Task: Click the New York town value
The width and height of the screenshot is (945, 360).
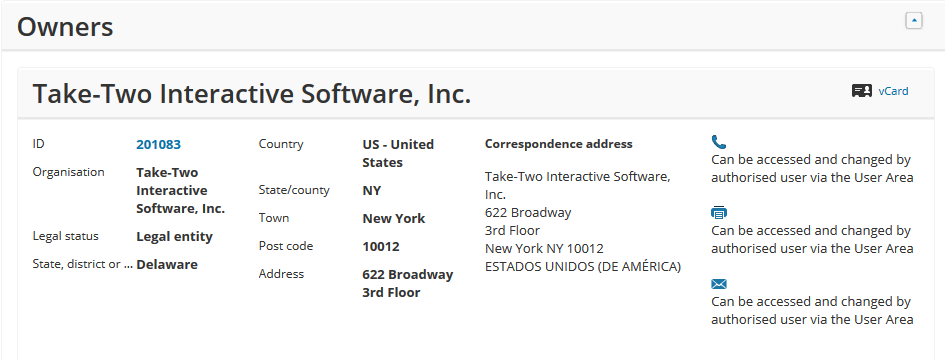Action: point(394,218)
